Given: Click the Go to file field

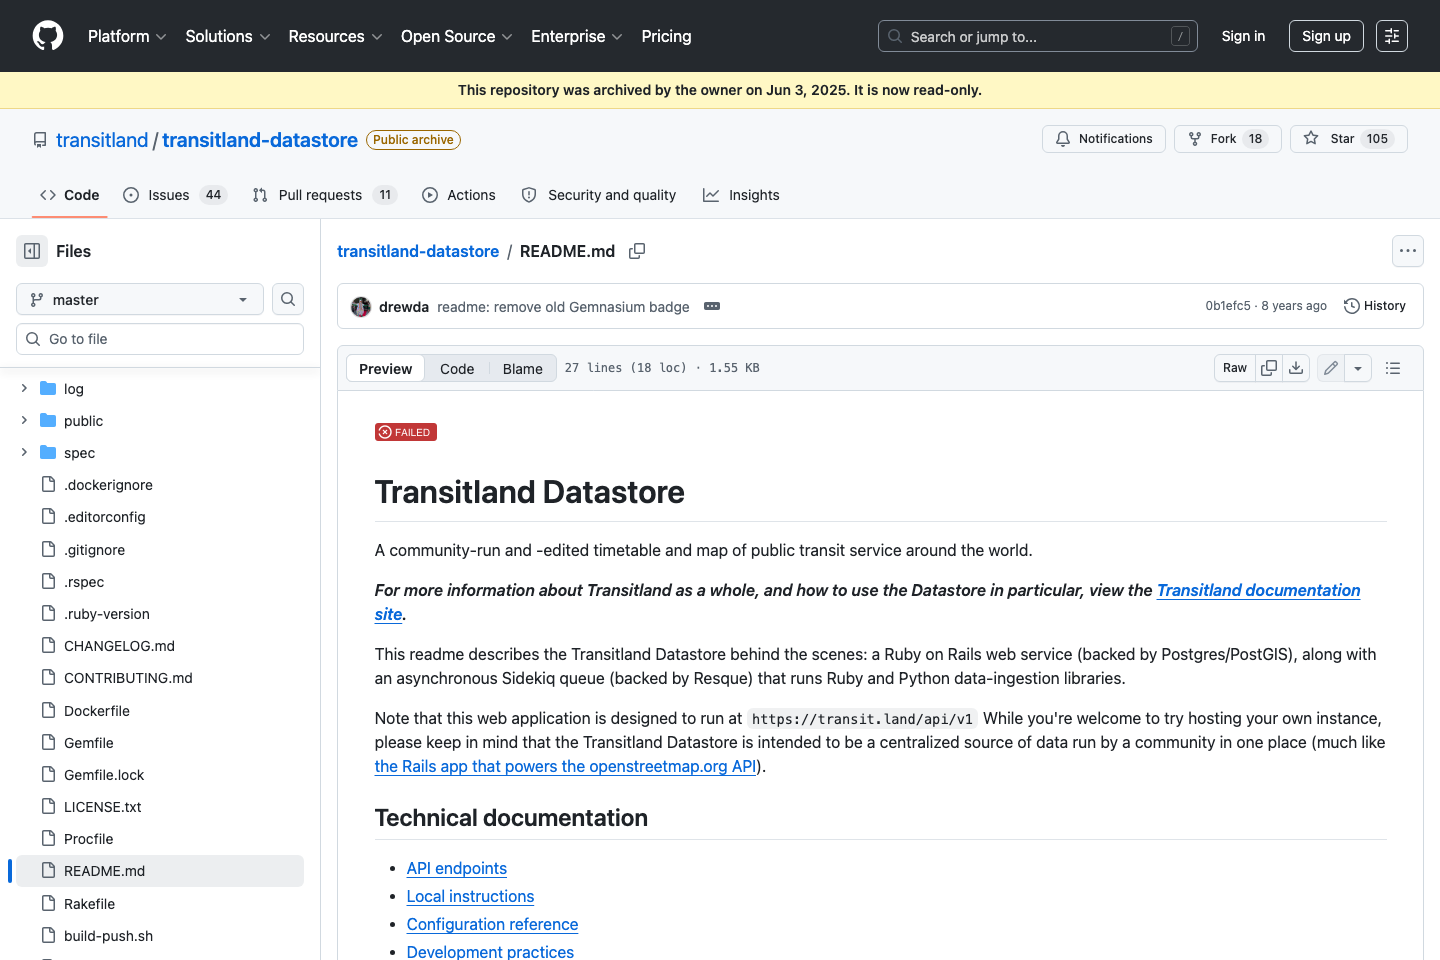Looking at the screenshot, I should coord(160,339).
